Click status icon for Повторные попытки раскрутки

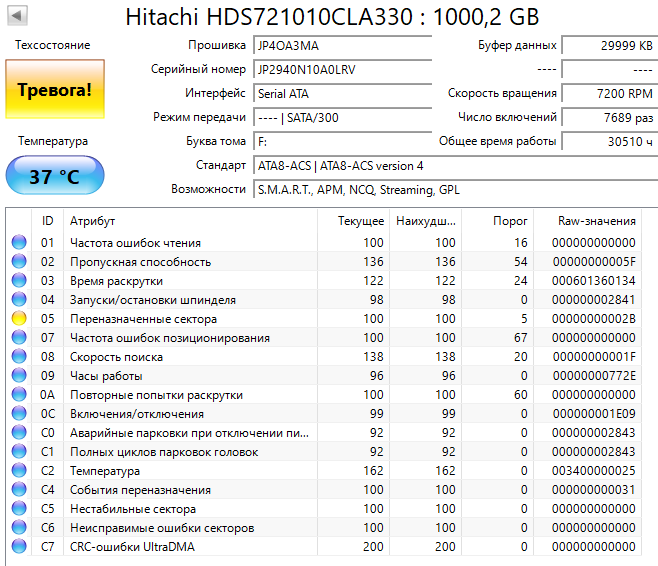(19, 394)
